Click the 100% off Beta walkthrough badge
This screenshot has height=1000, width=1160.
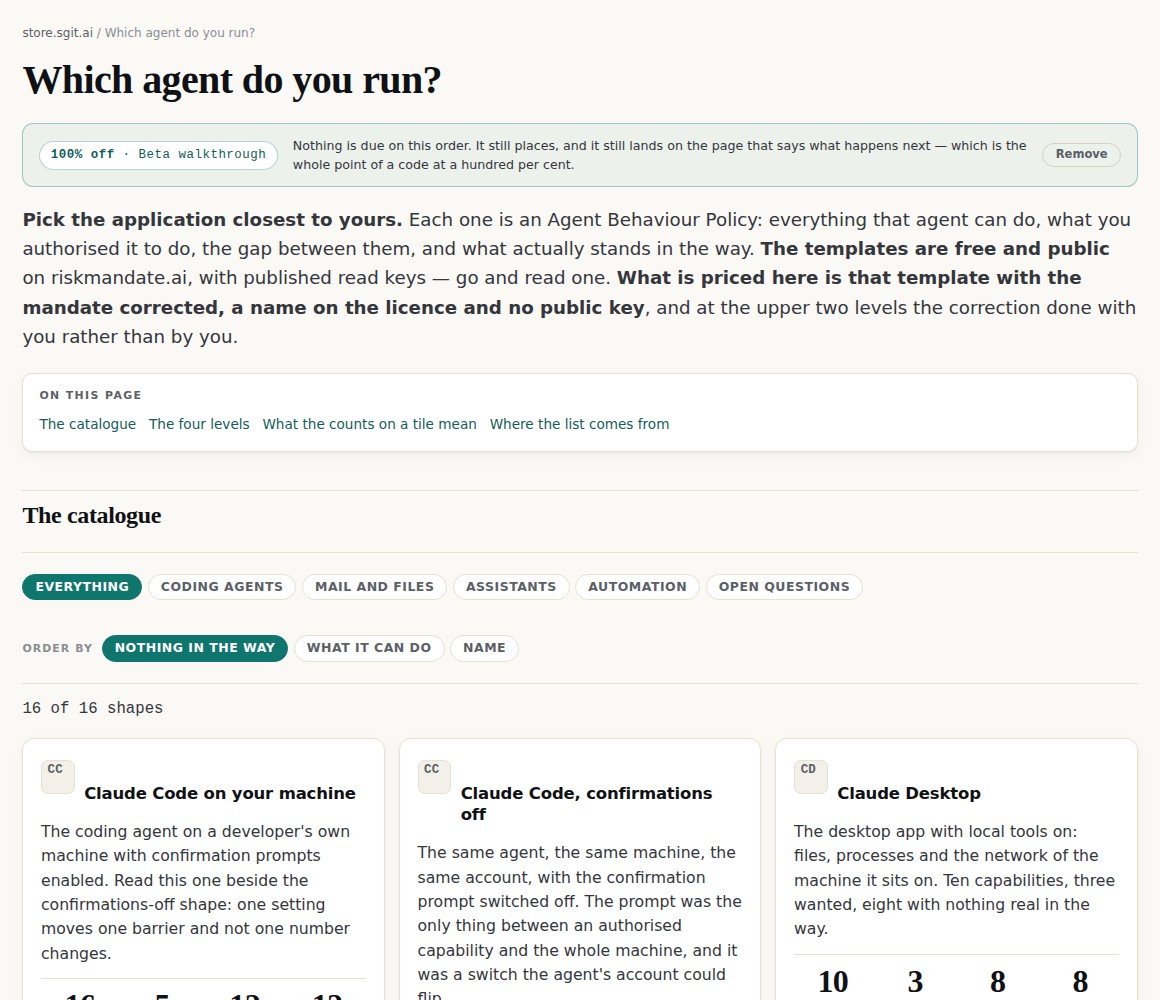158,155
